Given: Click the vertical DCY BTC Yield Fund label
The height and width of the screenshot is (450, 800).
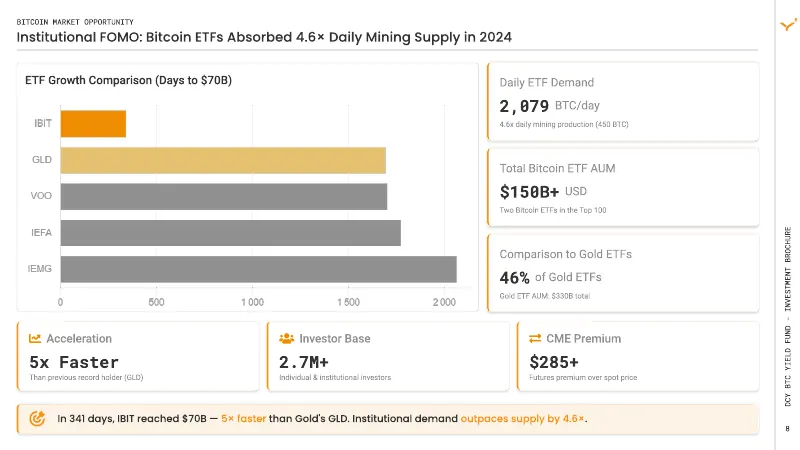Looking at the screenshot, I should click(788, 316).
